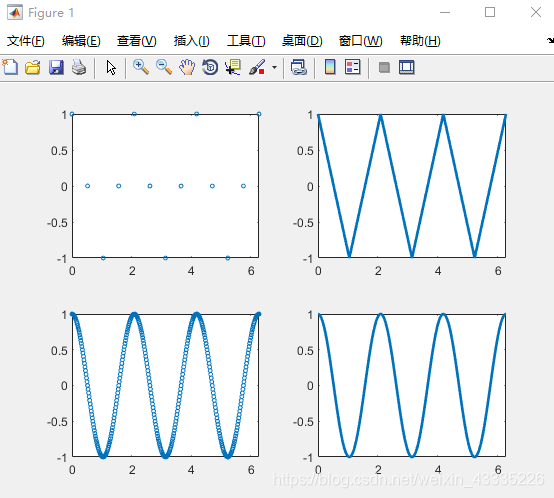The height and width of the screenshot is (498, 554).
Task: Activate the Data Cursor tool
Action: tap(233, 67)
